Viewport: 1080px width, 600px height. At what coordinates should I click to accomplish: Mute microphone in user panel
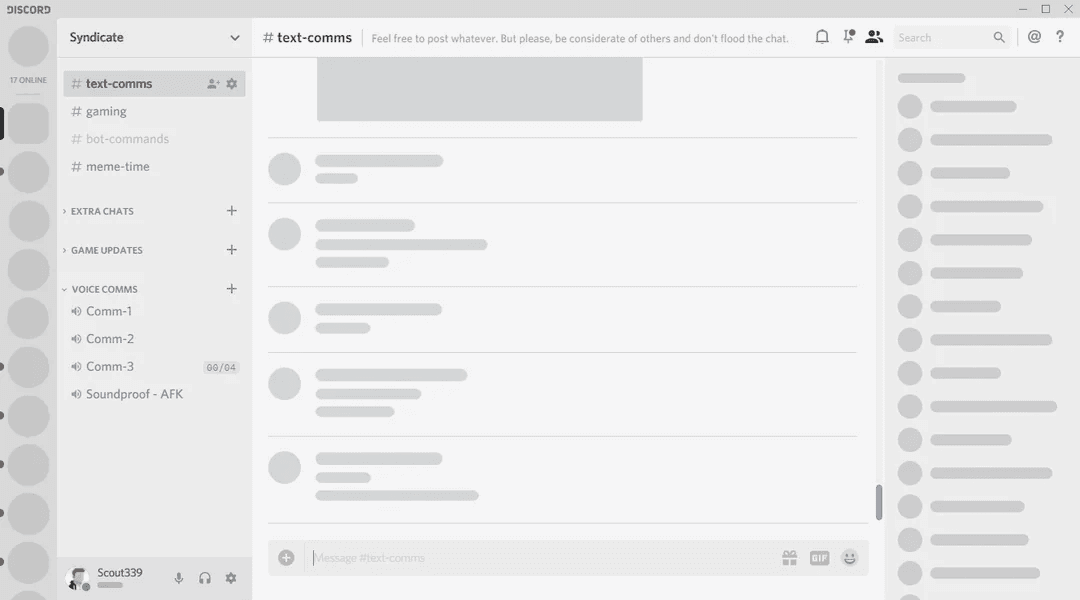(x=178, y=578)
